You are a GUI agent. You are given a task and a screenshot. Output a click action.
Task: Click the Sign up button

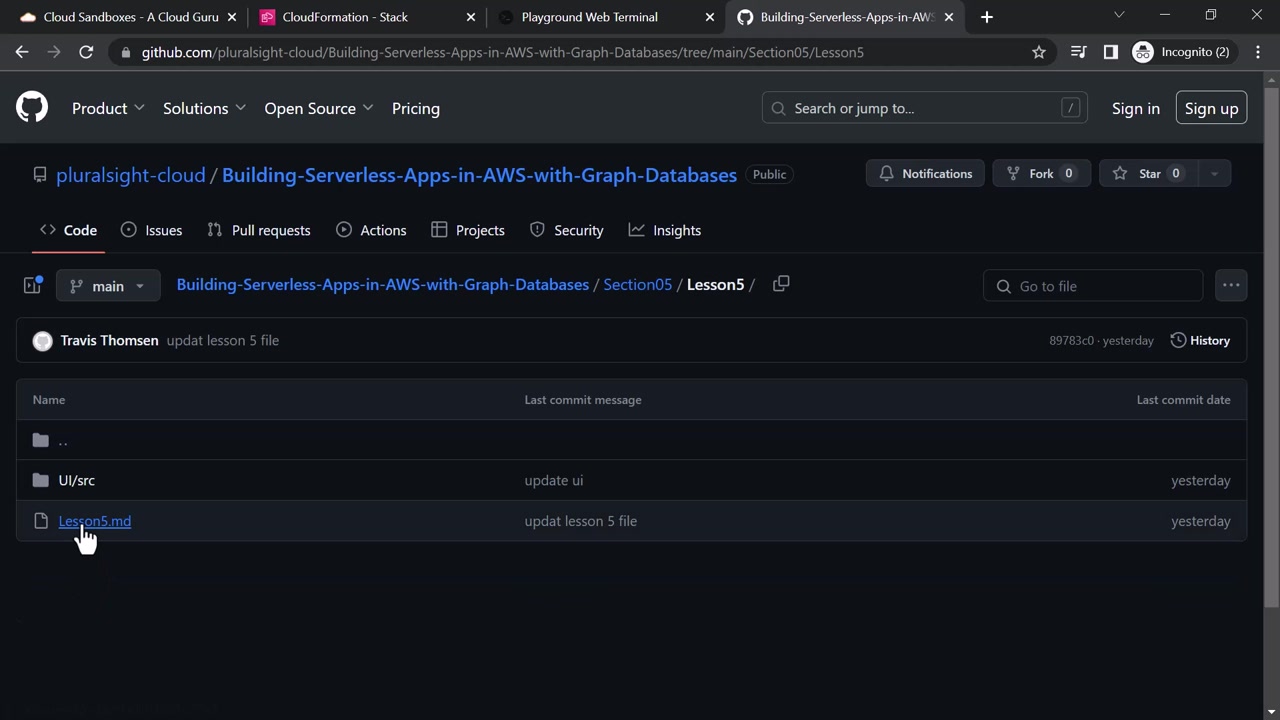tap(1211, 108)
